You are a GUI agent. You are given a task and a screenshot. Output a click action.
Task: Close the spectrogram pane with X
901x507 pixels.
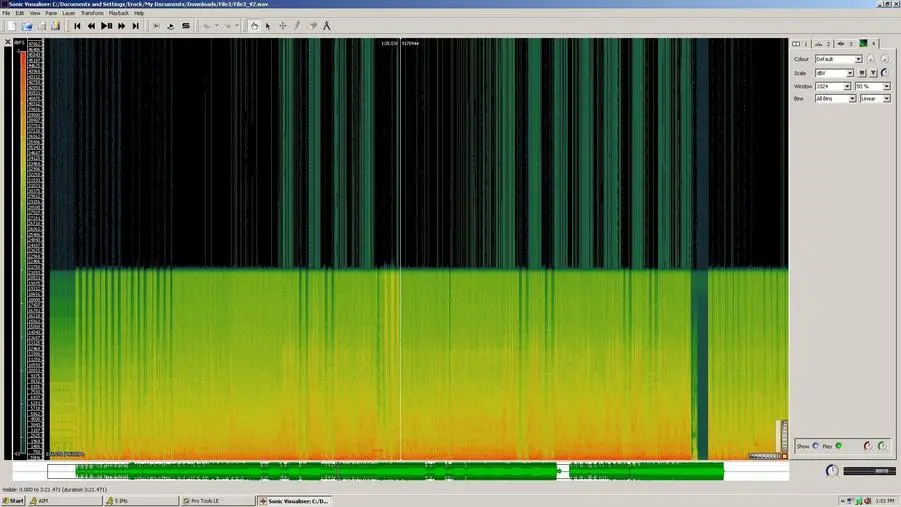coord(7,42)
